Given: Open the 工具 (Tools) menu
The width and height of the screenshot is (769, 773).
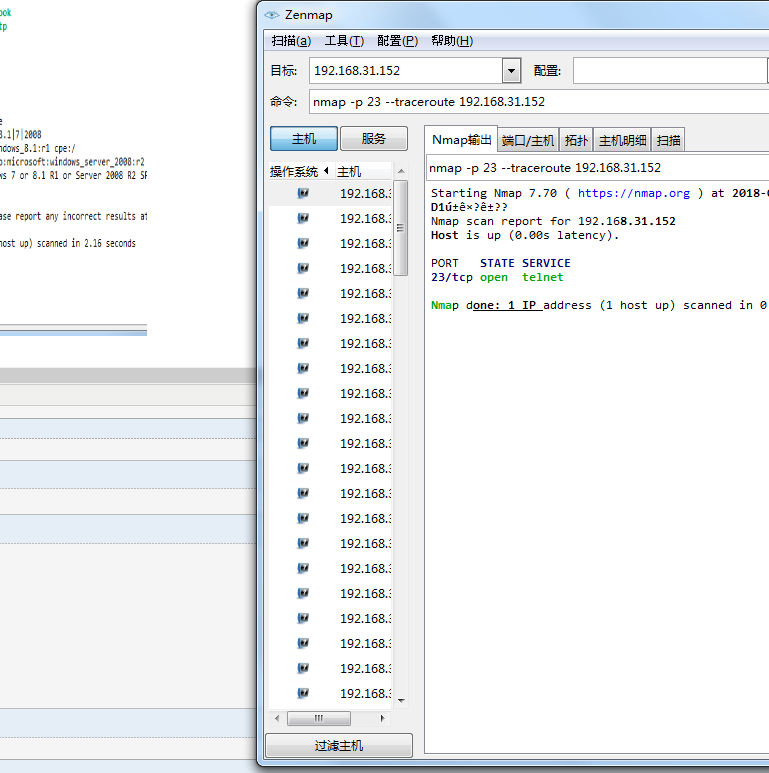Looking at the screenshot, I should click(x=344, y=41).
